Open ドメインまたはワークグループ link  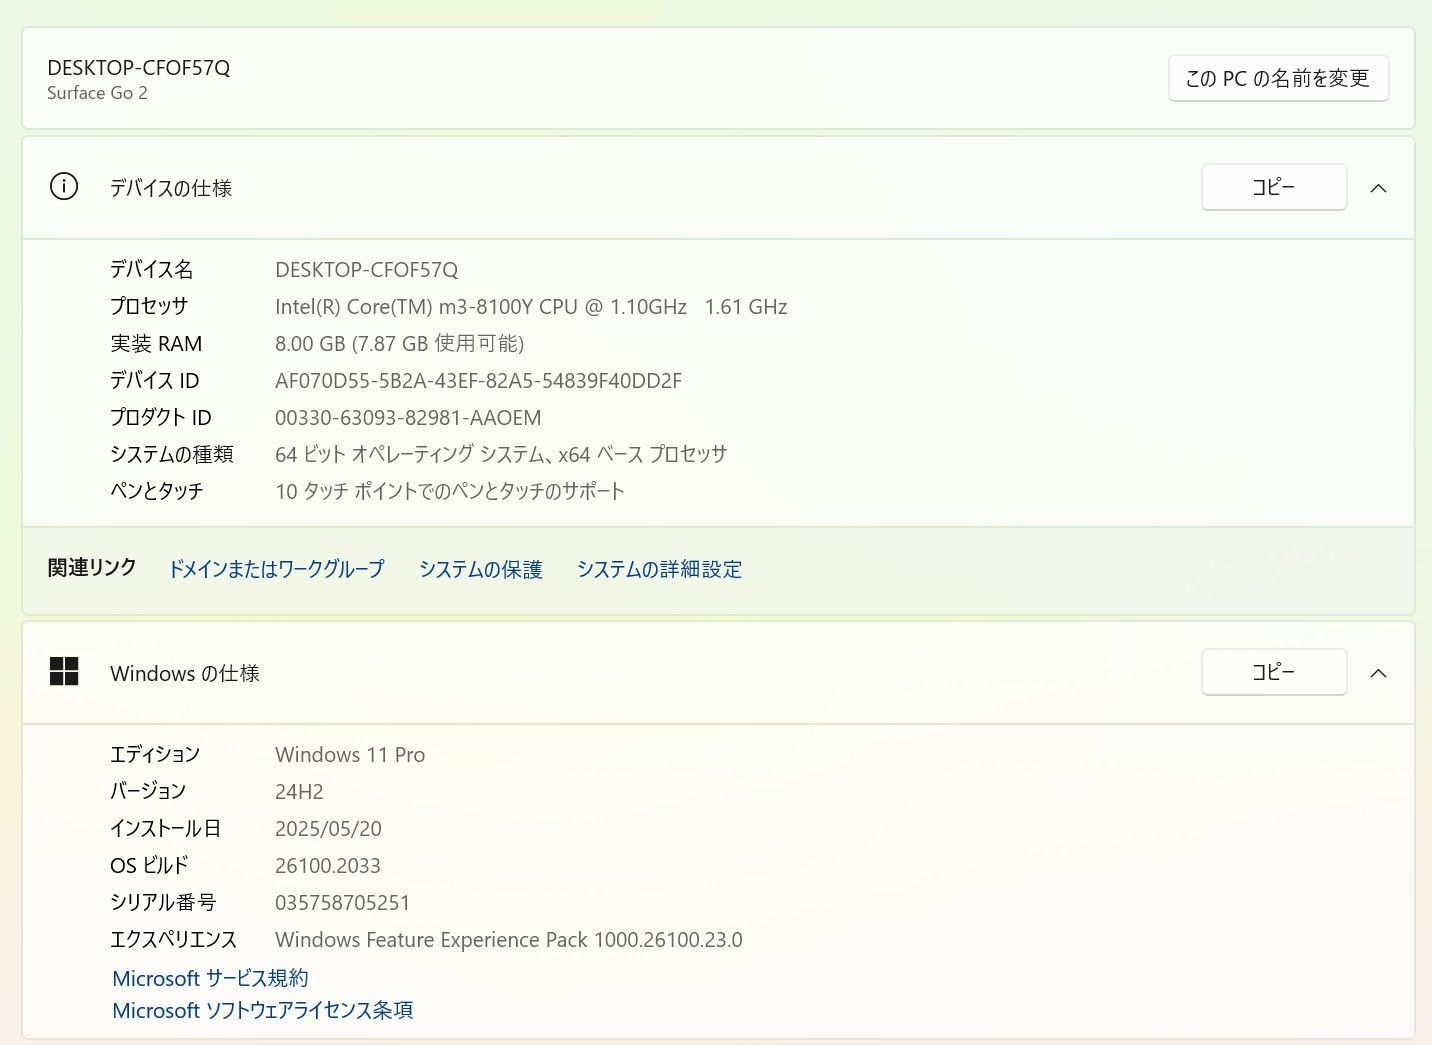tap(276, 569)
